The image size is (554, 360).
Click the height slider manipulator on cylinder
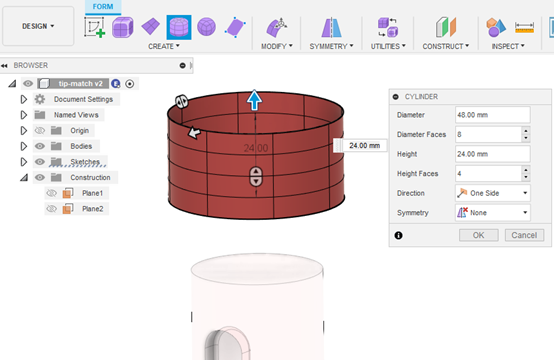(256, 176)
